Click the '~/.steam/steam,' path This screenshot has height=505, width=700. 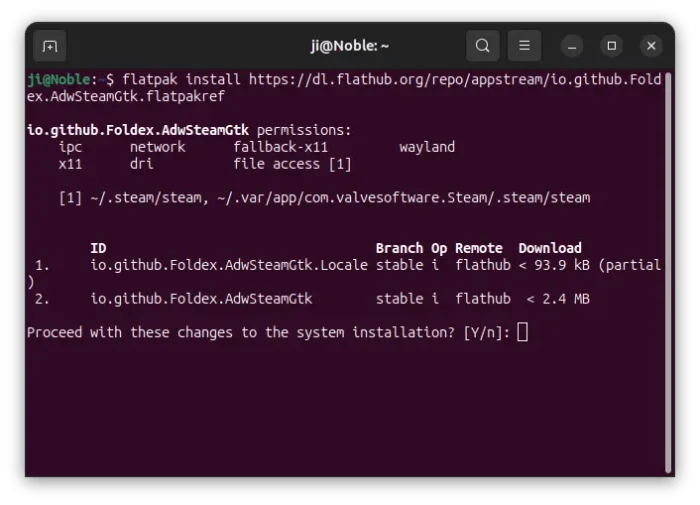click(x=150, y=198)
